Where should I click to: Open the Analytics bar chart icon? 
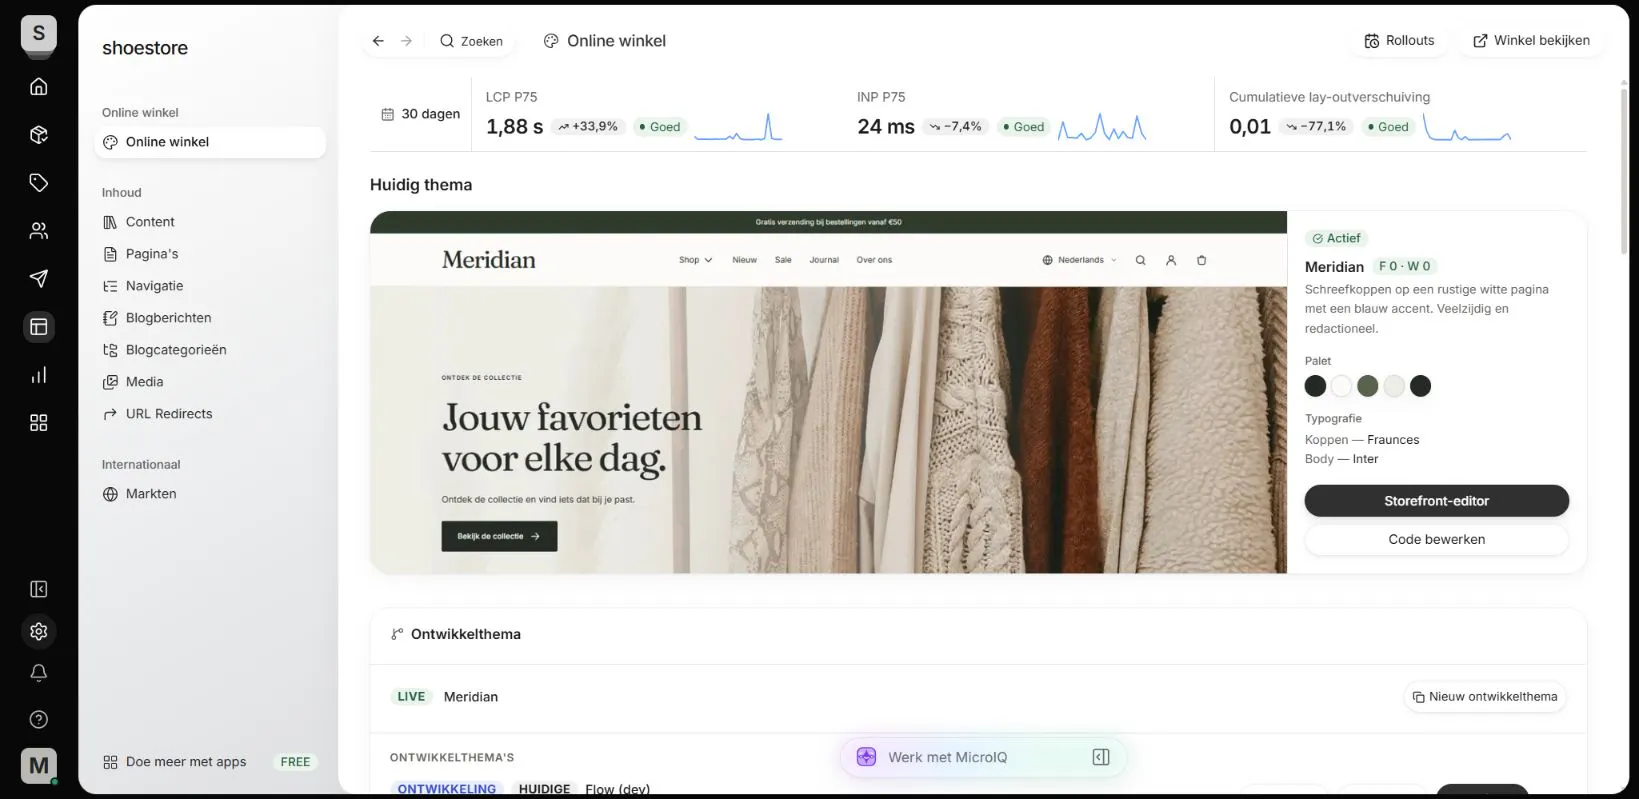pyautogui.click(x=39, y=375)
